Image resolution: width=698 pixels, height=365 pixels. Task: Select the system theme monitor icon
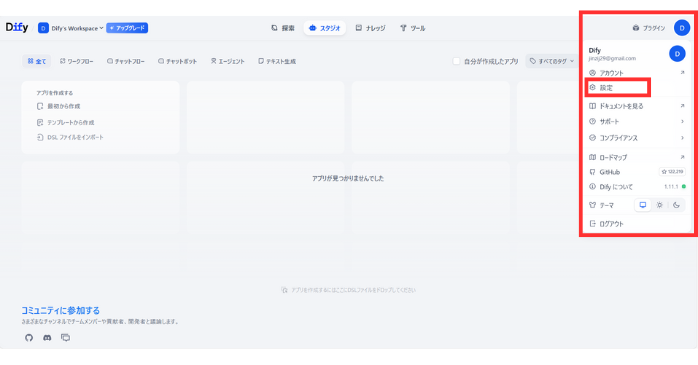643,205
